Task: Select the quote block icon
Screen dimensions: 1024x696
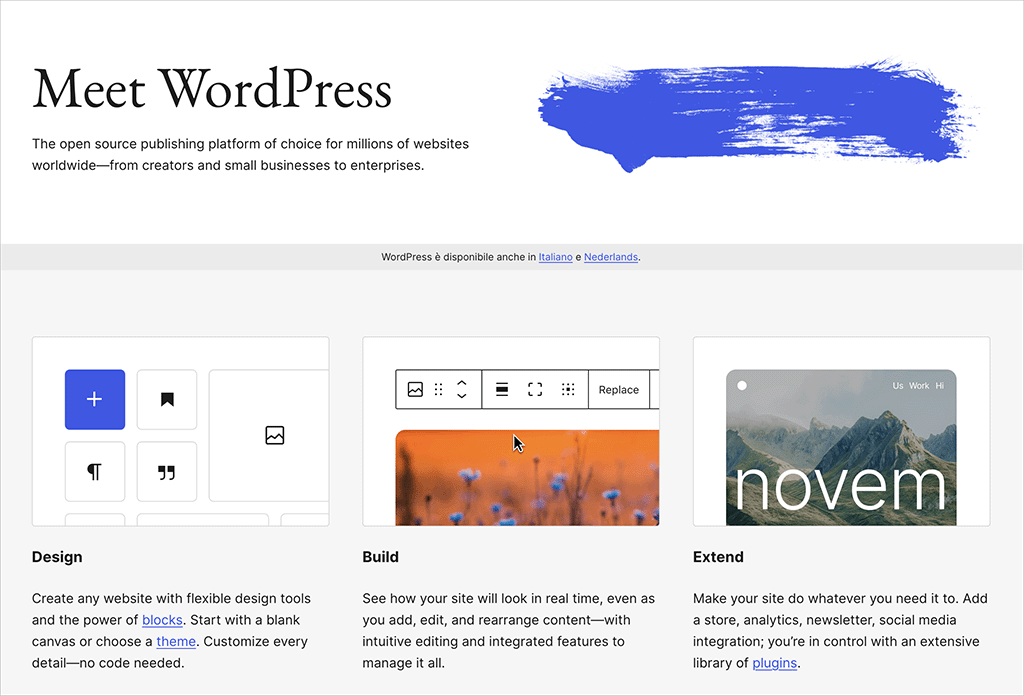Action: point(167,471)
